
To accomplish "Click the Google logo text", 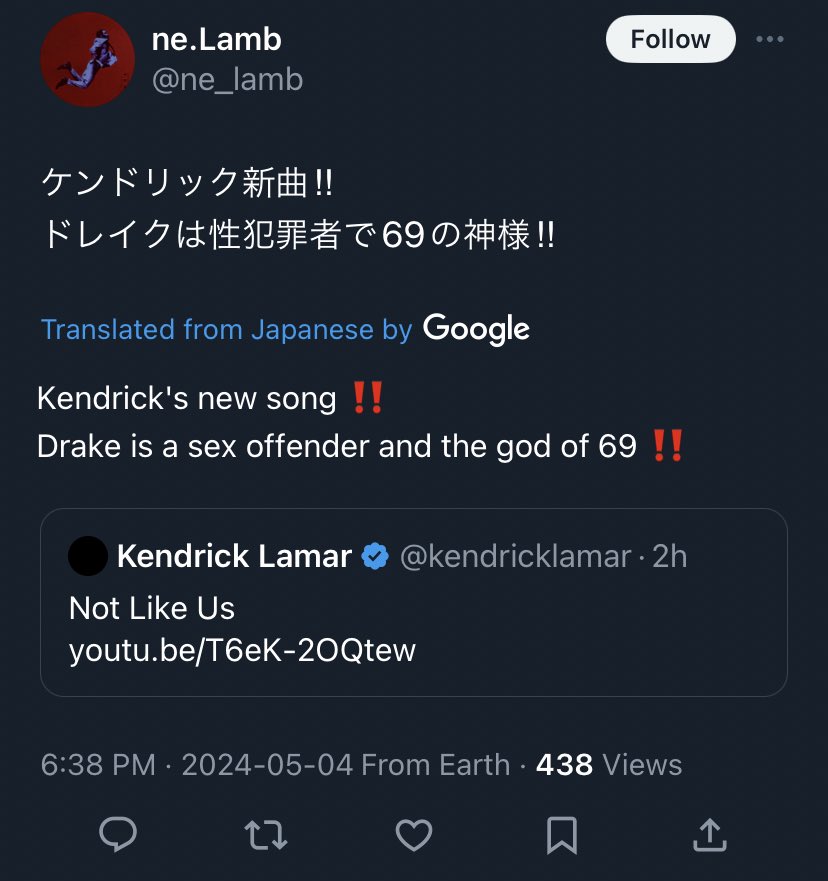I will [x=476, y=329].
